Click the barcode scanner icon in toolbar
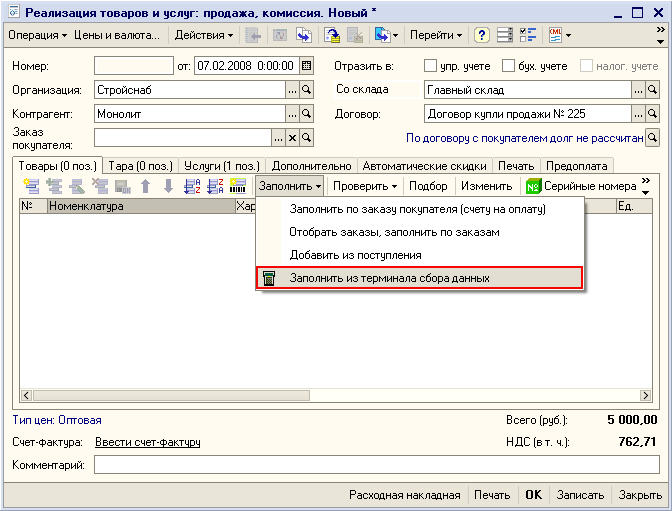The width and height of the screenshot is (672, 511). [238, 186]
